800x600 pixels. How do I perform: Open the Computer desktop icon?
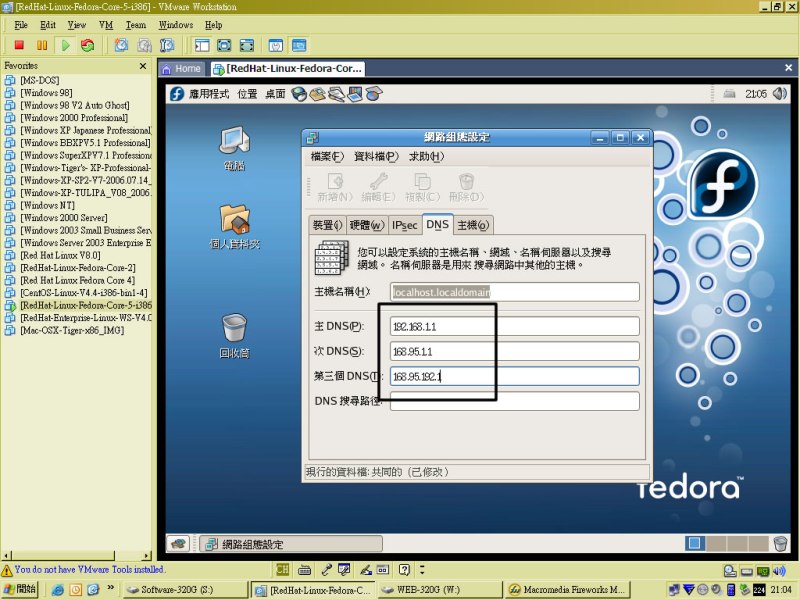pos(234,148)
